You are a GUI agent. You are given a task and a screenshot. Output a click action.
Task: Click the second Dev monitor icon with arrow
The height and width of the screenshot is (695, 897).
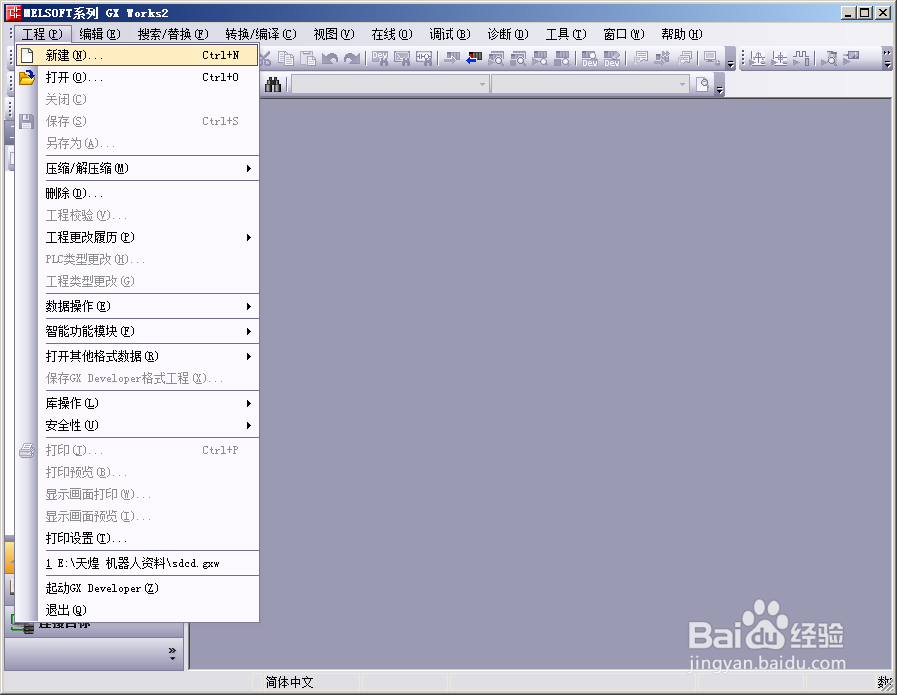click(x=612, y=58)
